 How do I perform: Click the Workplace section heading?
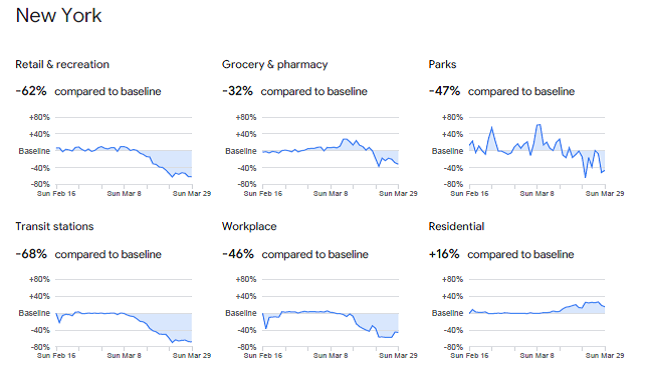click(249, 226)
